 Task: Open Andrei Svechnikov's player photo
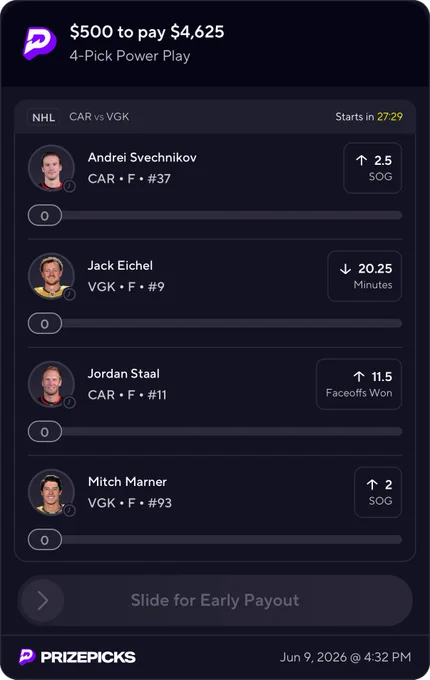coord(51,168)
